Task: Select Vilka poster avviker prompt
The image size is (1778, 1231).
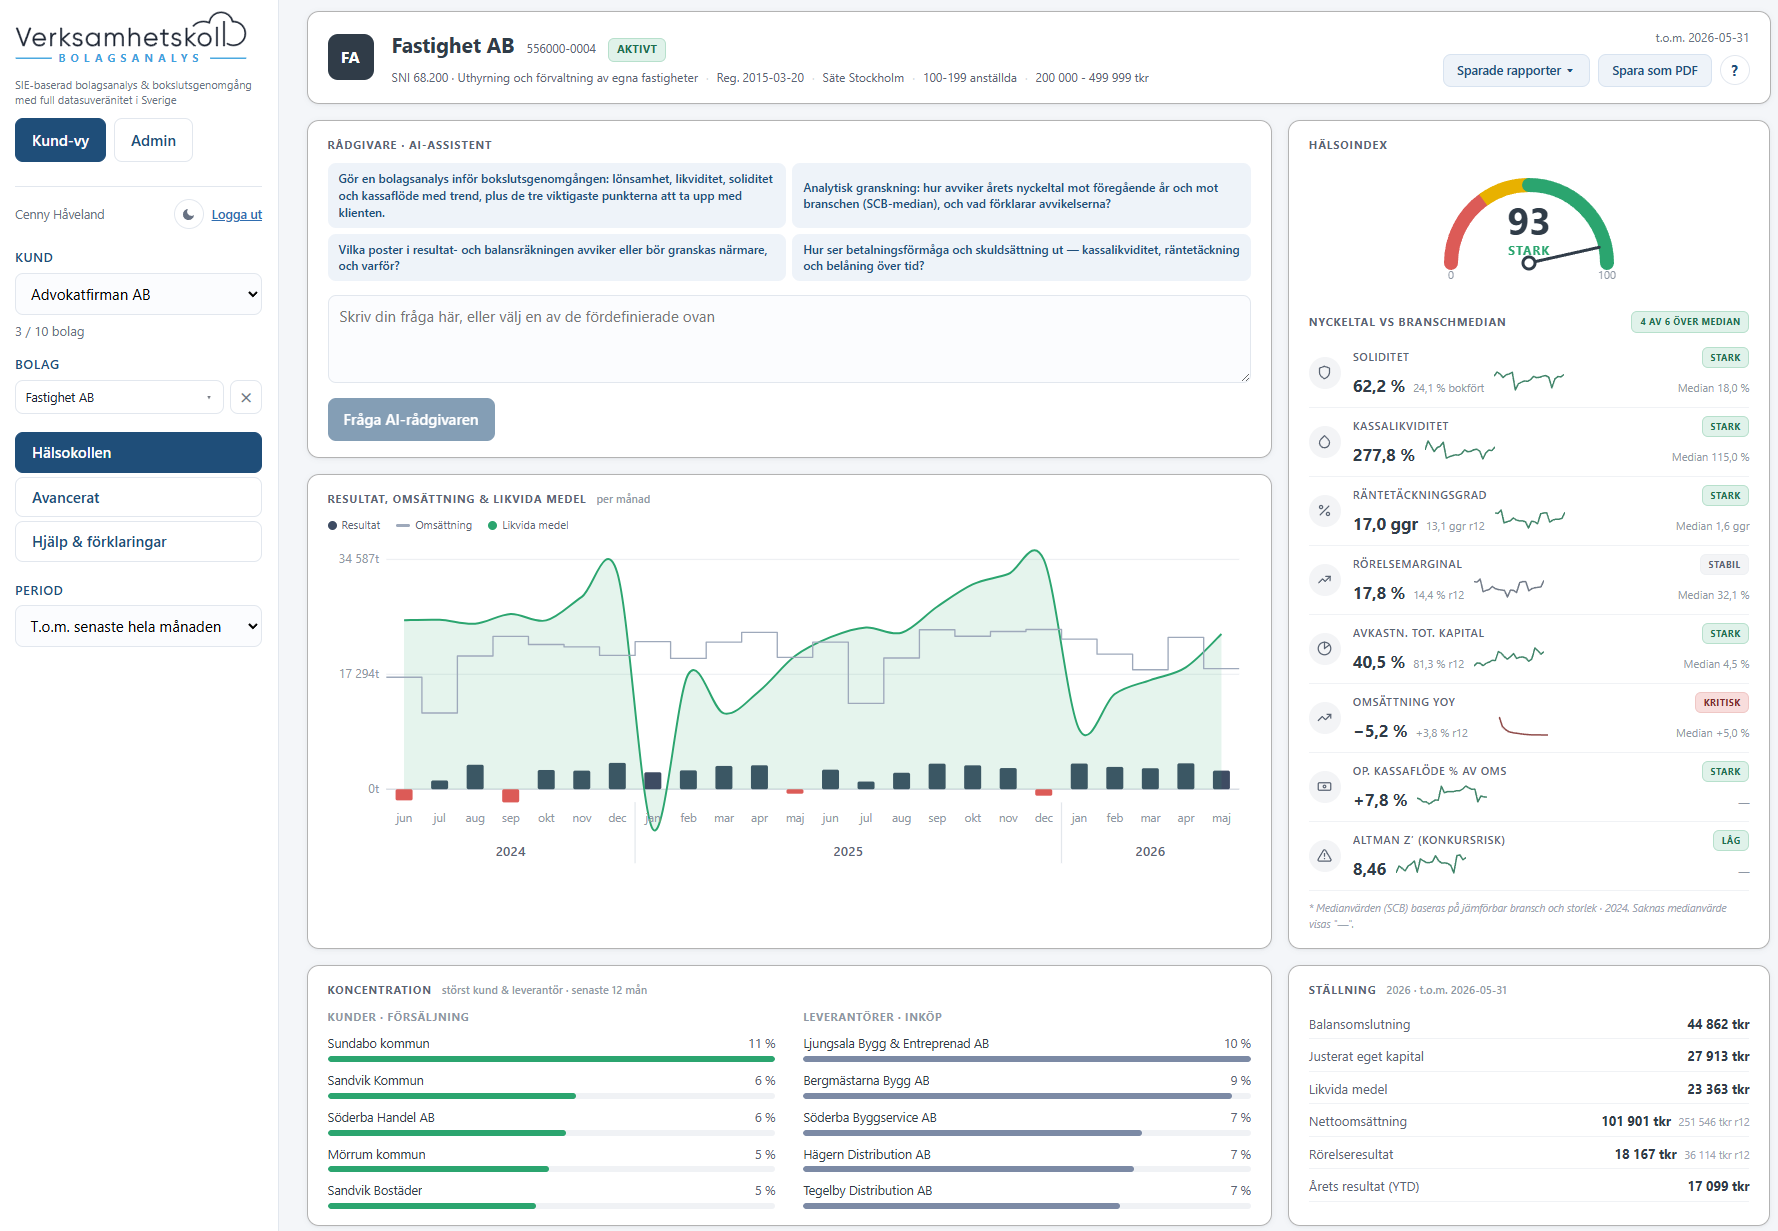Action: coord(556,257)
